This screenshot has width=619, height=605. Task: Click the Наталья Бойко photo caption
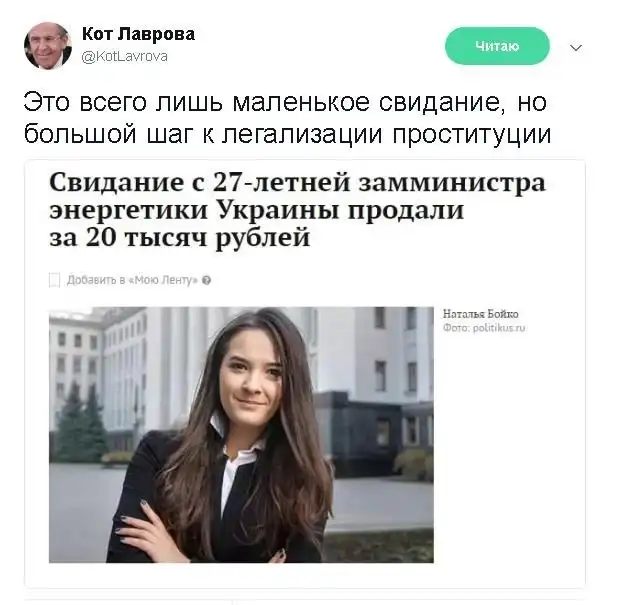click(480, 314)
